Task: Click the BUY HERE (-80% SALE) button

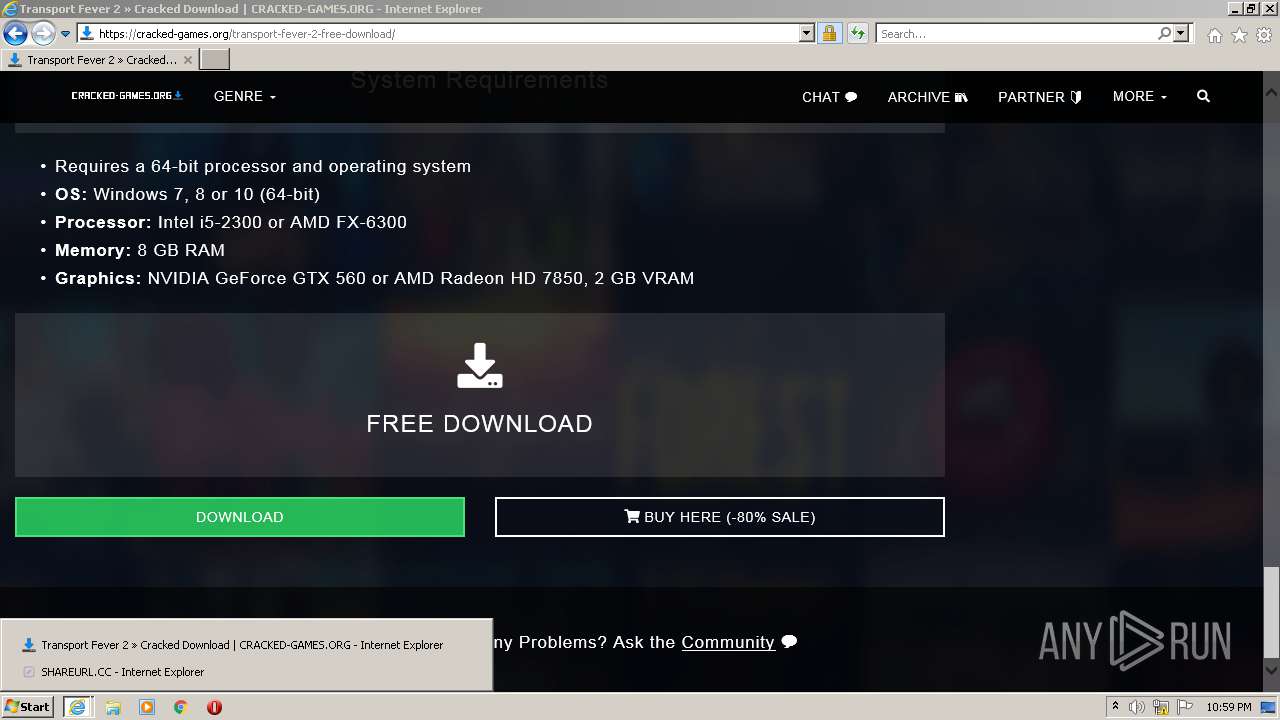Action: click(x=720, y=517)
